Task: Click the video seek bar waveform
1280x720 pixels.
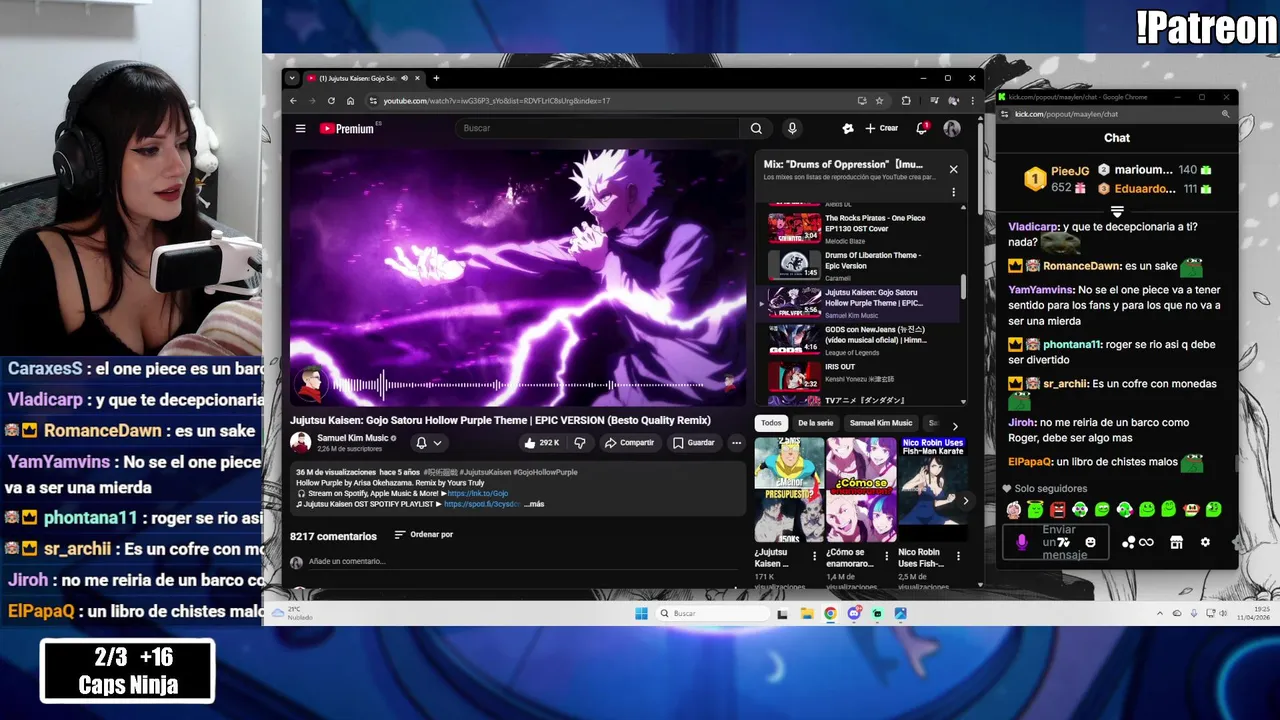Action: (x=520, y=384)
